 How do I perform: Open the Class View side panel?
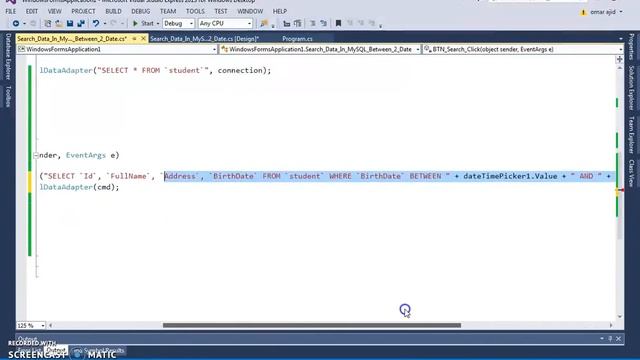[x=631, y=173]
